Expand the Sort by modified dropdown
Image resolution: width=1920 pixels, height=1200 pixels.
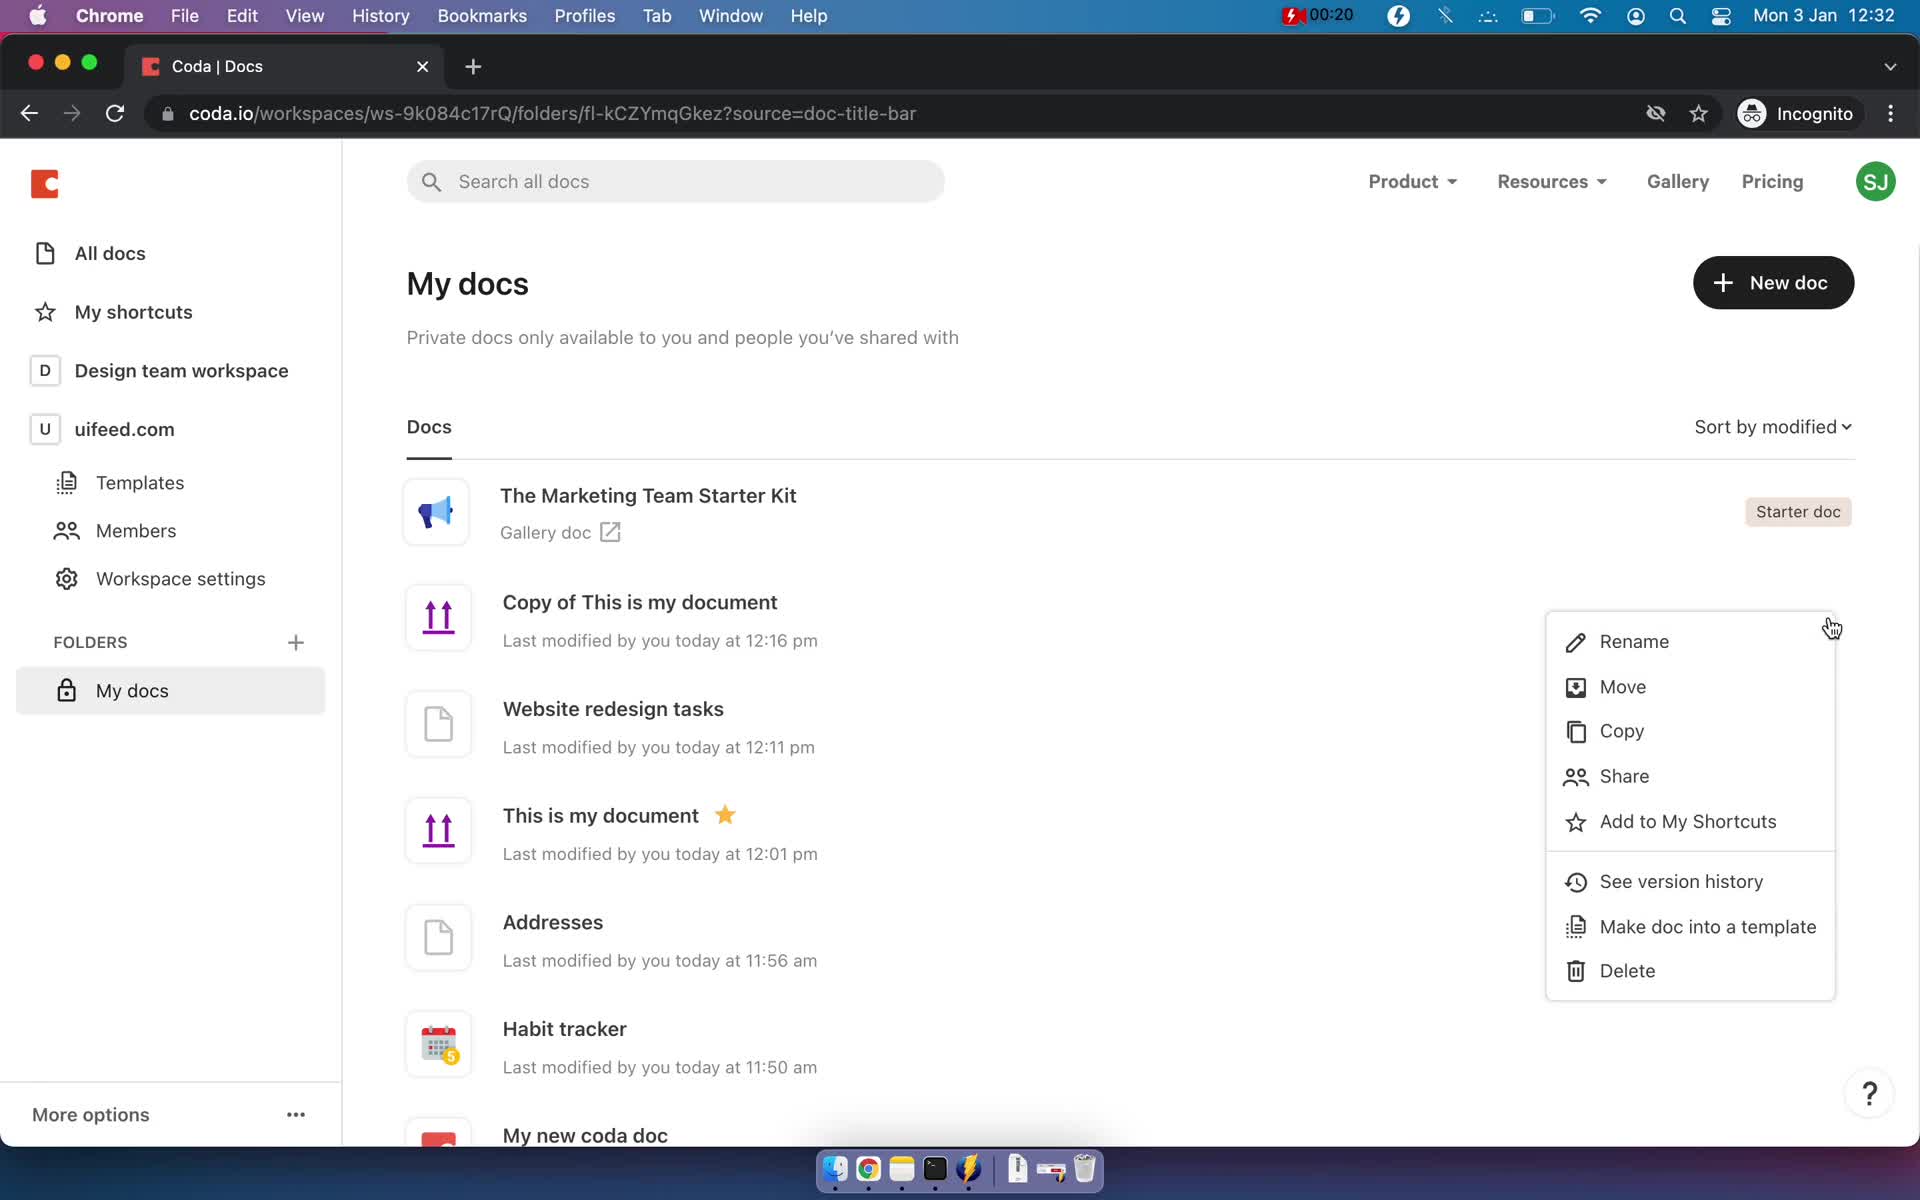pyautogui.click(x=1771, y=426)
